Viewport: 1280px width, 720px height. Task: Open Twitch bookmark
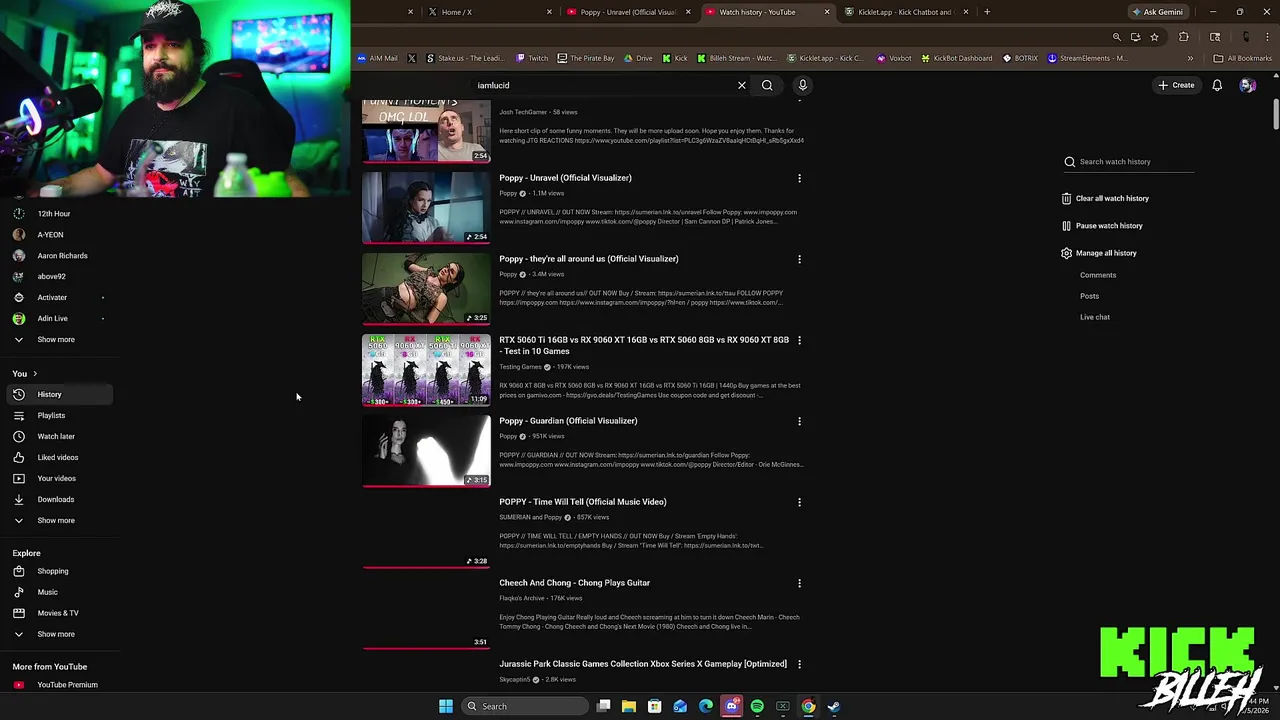pyautogui.click(x=532, y=58)
